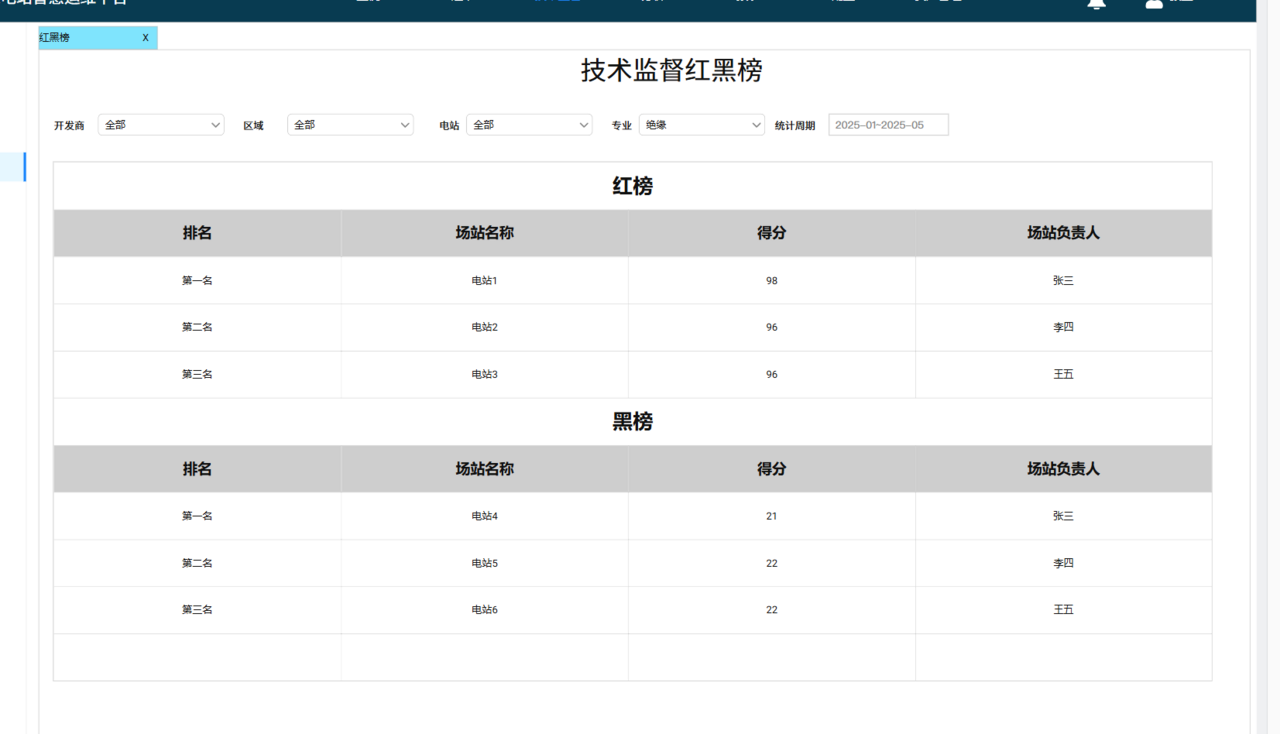Click the 场站负责人 header in the 红榜 table
This screenshot has width=1280, height=734.
pyautogui.click(x=1063, y=233)
